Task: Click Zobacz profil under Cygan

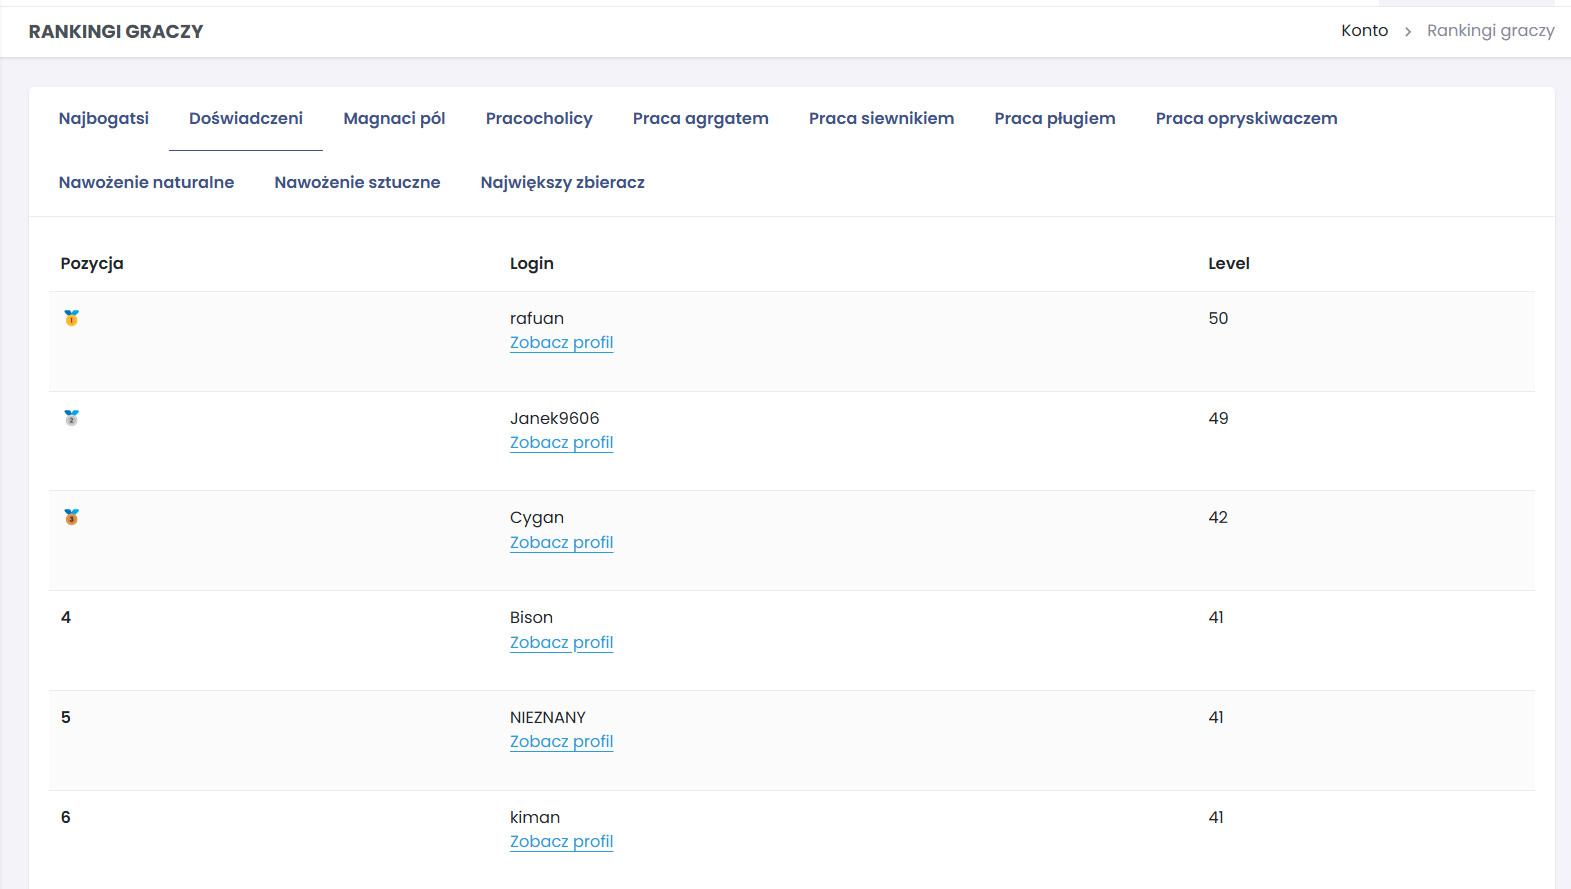Action: [x=561, y=543]
